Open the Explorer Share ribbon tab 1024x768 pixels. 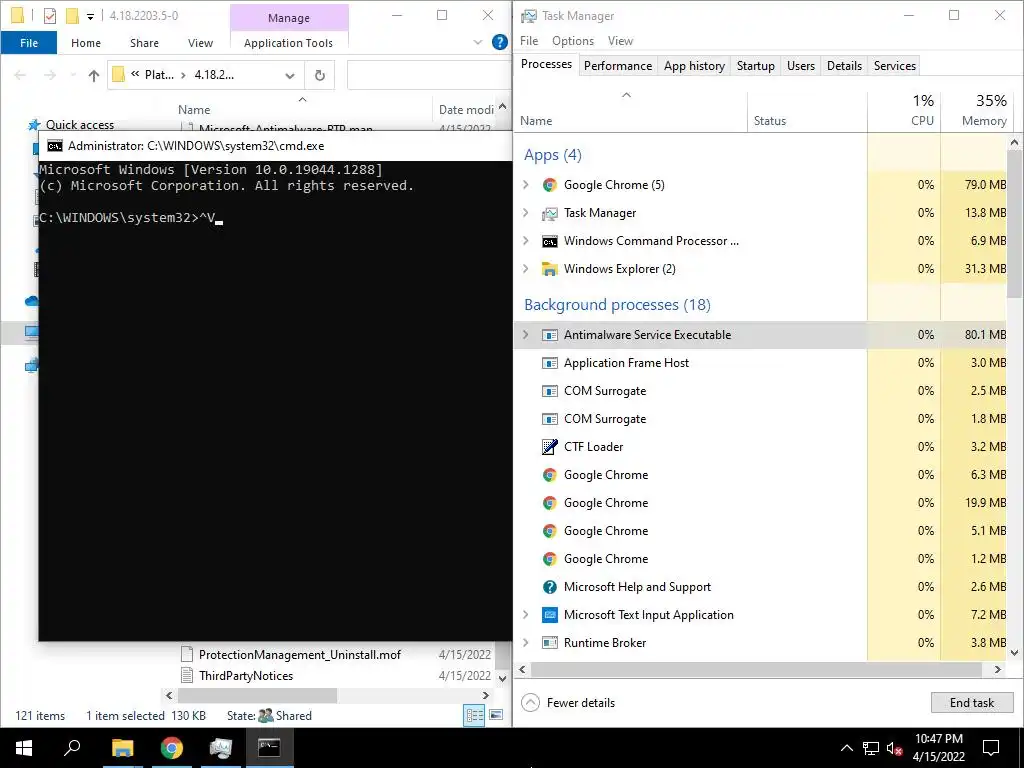[x=144, y=43]
